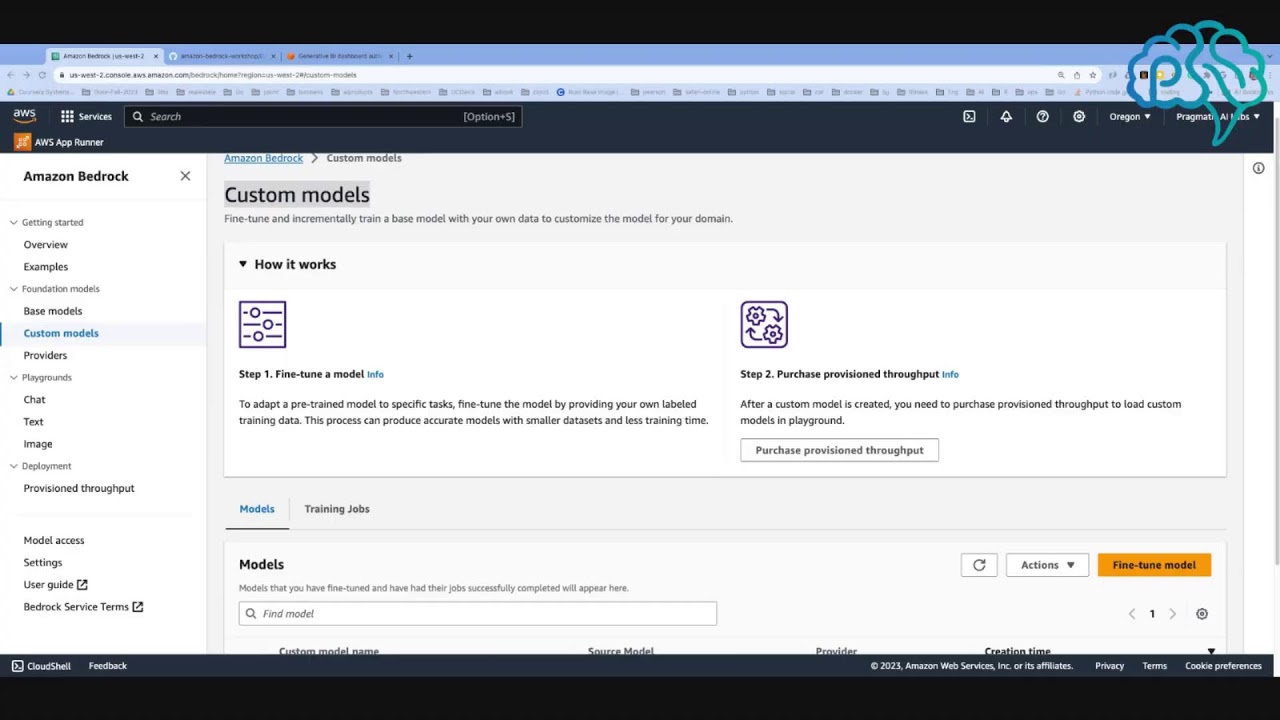Collapse the Deployment group
Screen dimensions: 1280x720
point(14,466)
